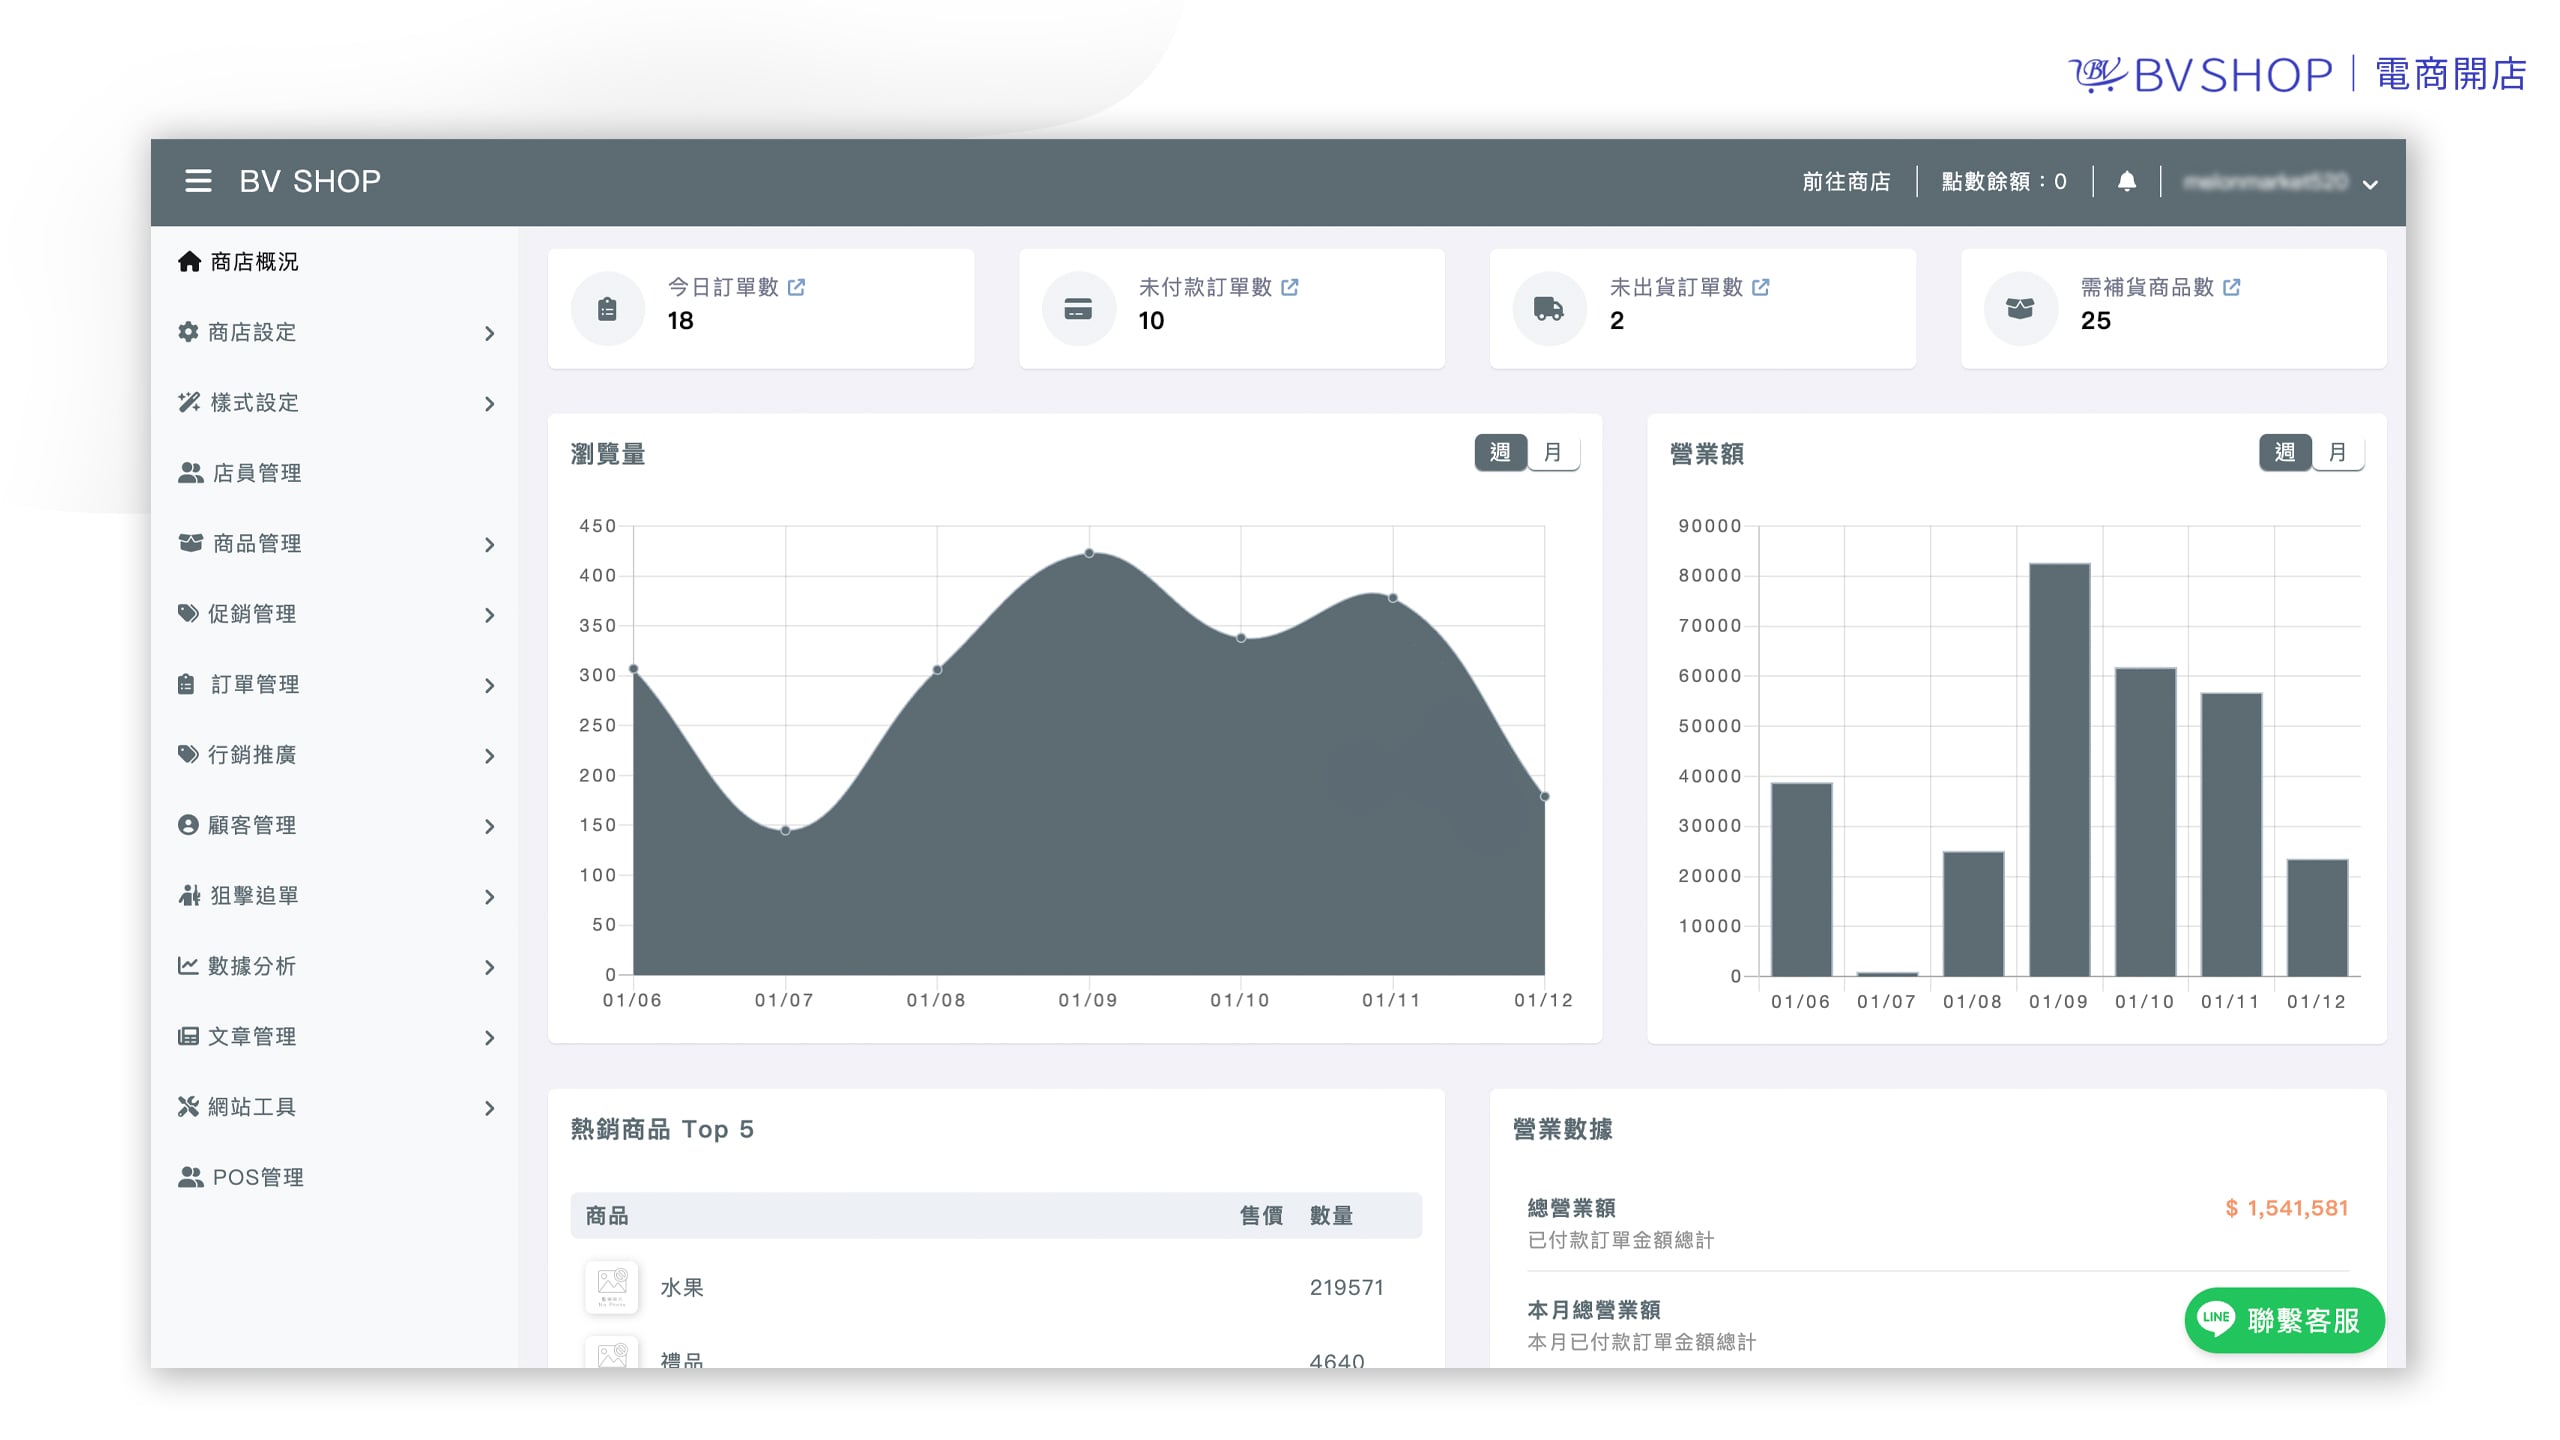Open external link icon beside 未出貨訂單數
Viewport: 2560px width, 1440px height.
coord(1761,287)
